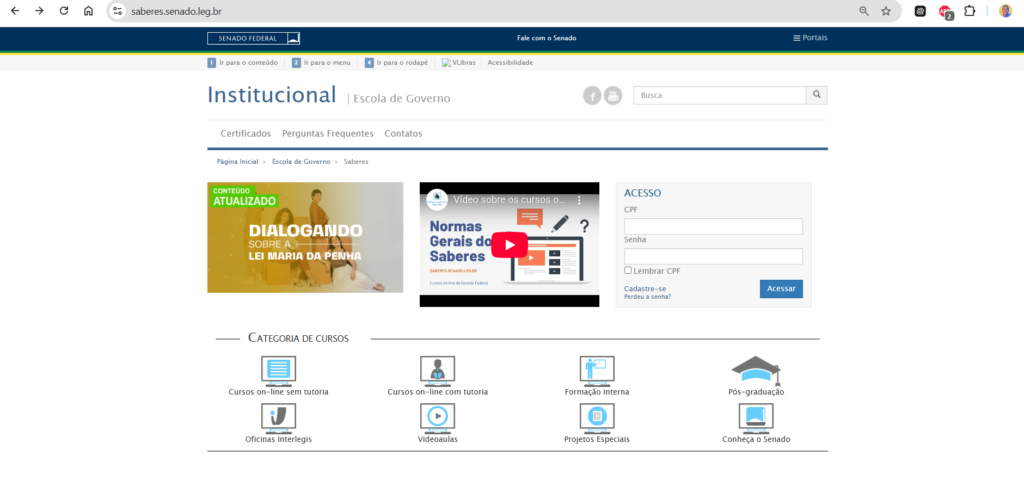Click Ir para o menu shortcut
The image size is (1024, 480).
[x=321, y=63]
